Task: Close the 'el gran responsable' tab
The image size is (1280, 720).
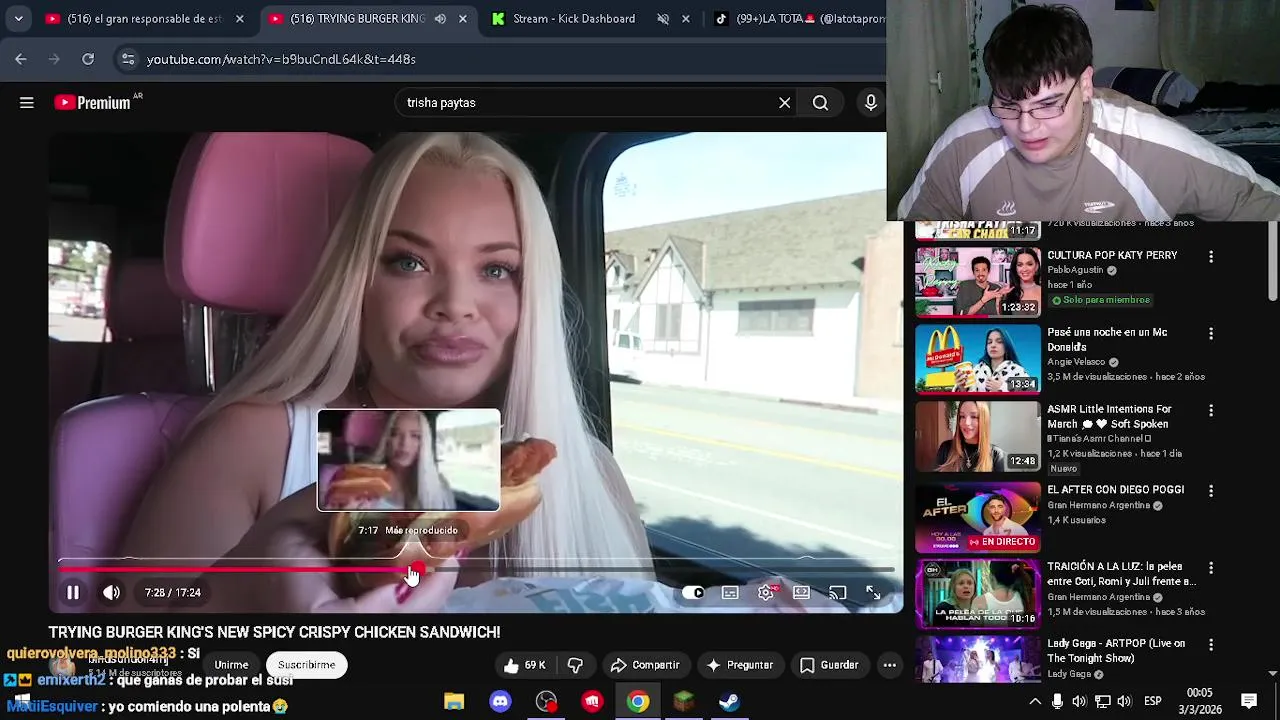Action: pos(239,18)
